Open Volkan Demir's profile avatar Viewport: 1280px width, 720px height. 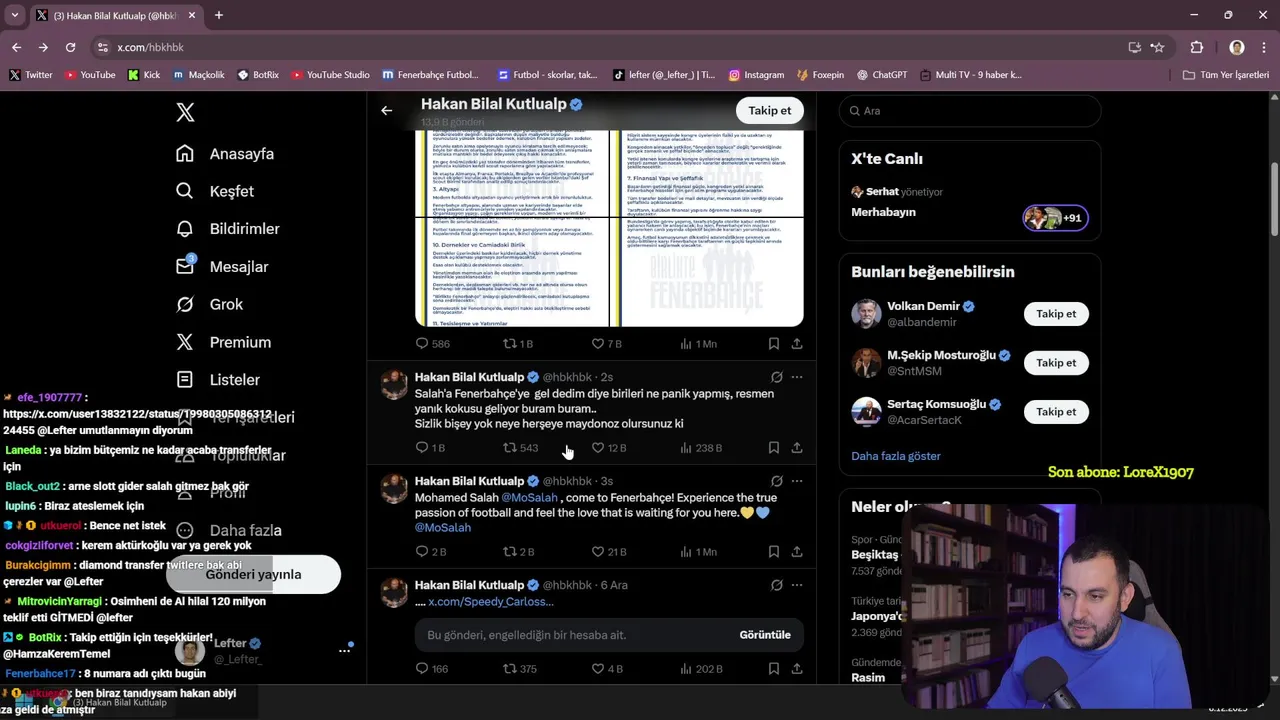point(866,314)
